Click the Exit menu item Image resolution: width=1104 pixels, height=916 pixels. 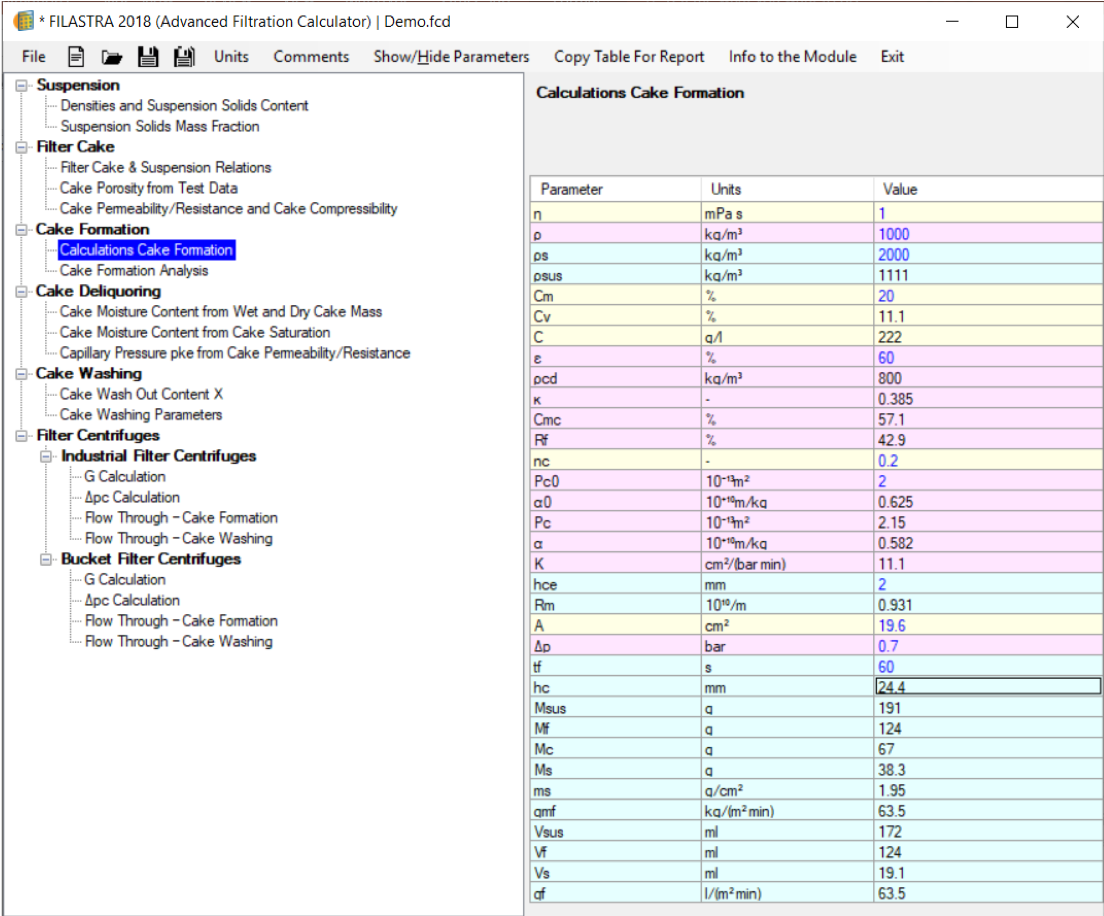pos(892,56)
